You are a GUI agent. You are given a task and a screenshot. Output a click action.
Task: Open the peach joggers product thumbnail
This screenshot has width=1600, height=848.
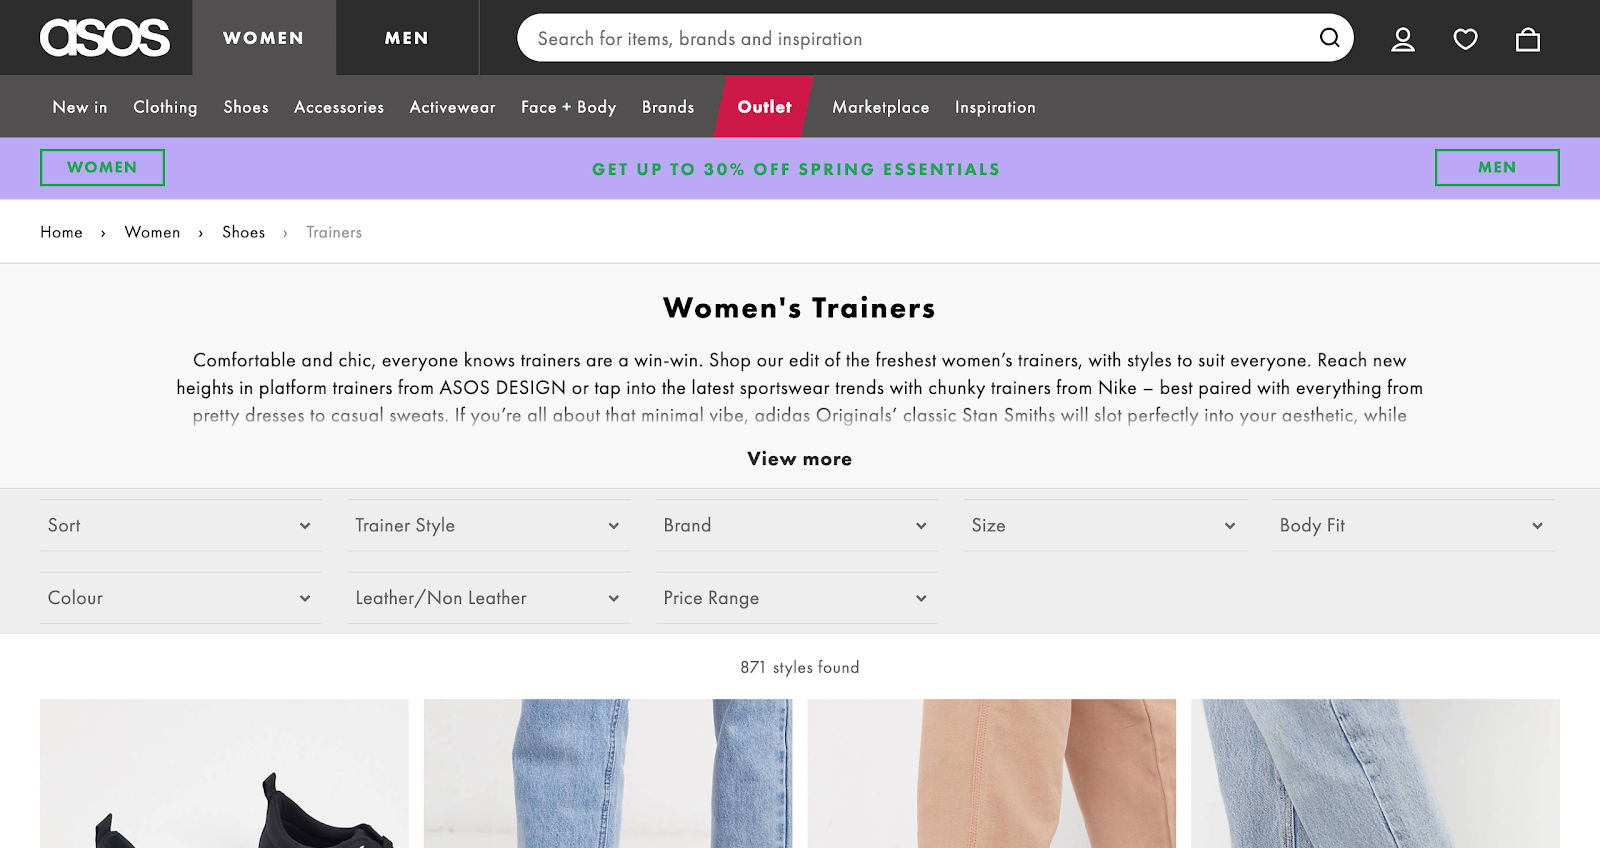click(x=992, y=774)
